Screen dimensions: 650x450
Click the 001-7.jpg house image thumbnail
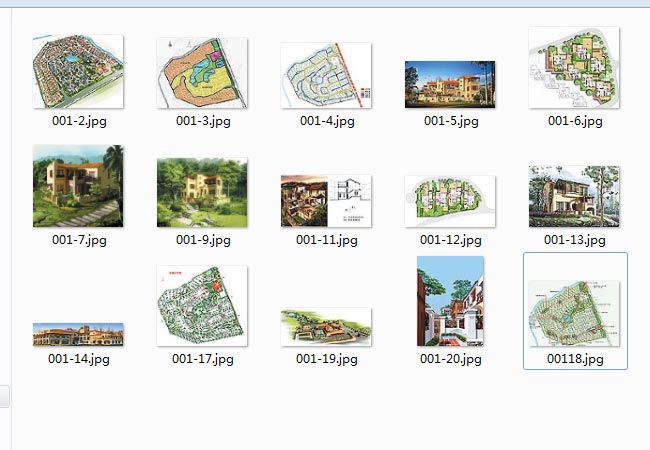(x=78, y=186)
